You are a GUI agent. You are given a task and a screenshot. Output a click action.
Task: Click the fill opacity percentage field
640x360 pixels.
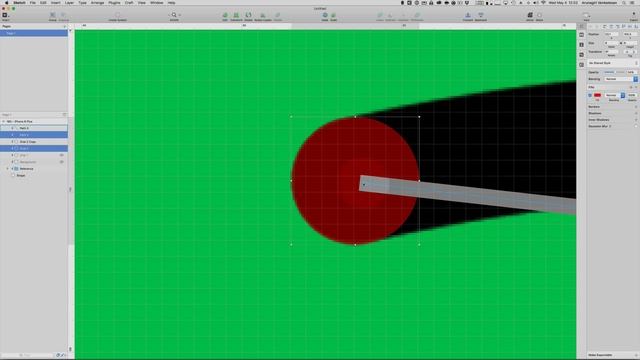tap(632, 95)
